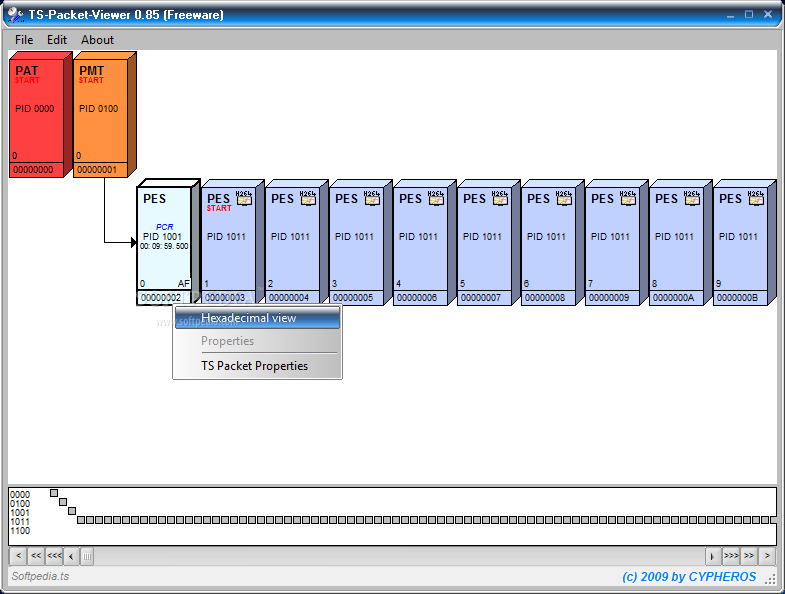Screen dimensions: 785x594
Task: Choose TS Packet Properties from context menu
Action: click(x=257, y=366)
